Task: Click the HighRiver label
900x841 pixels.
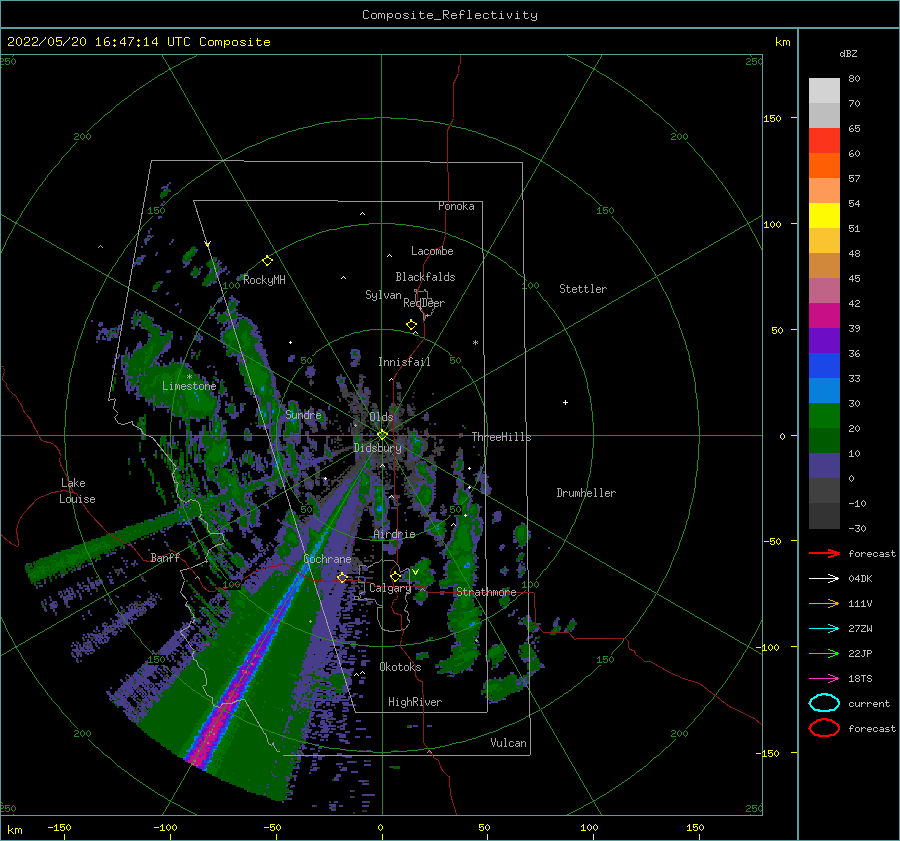Action: pos(415,702)
